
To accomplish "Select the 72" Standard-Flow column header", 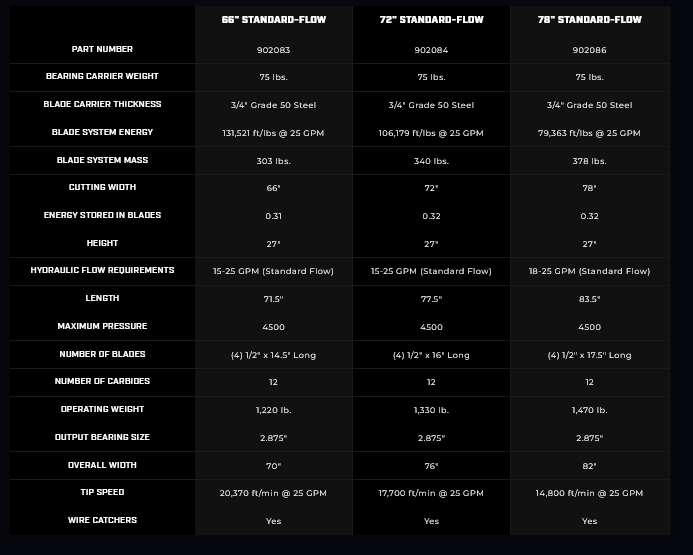I will [431, 20].
